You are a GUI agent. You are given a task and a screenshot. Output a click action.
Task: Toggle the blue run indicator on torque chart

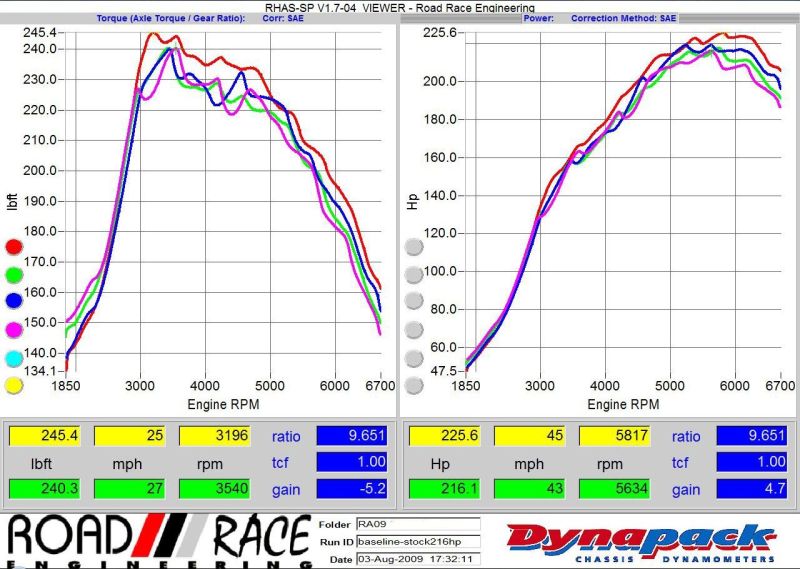coord(14,302)
